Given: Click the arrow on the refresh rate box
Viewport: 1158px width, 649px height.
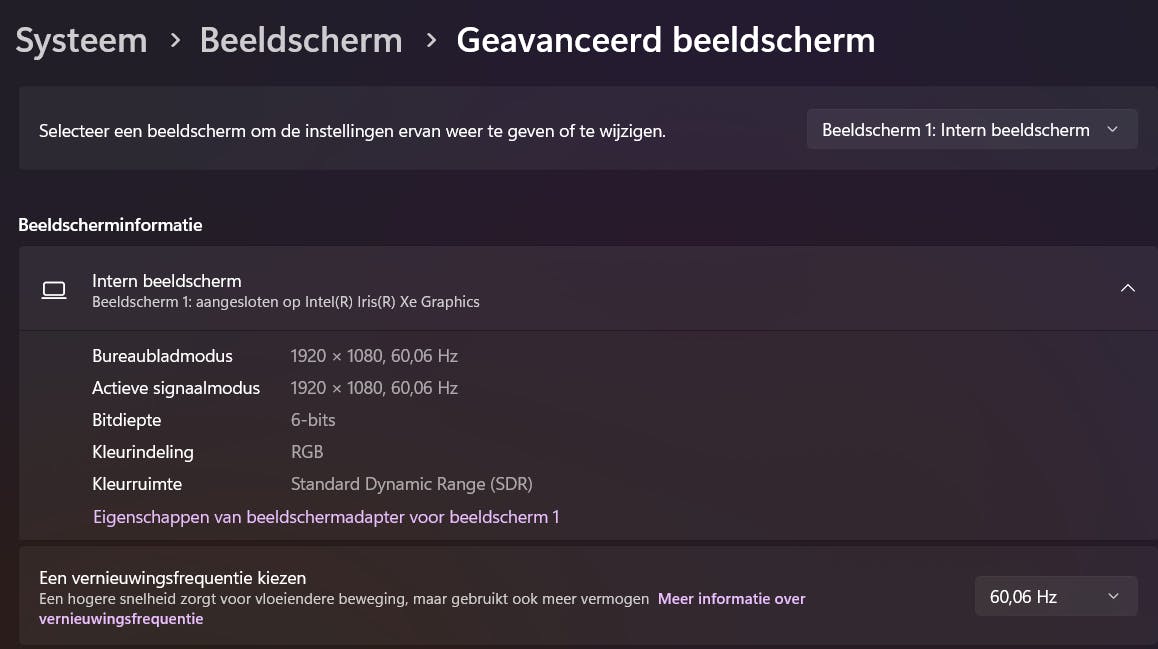Looking at the screenshot, I should point(1113,597).
